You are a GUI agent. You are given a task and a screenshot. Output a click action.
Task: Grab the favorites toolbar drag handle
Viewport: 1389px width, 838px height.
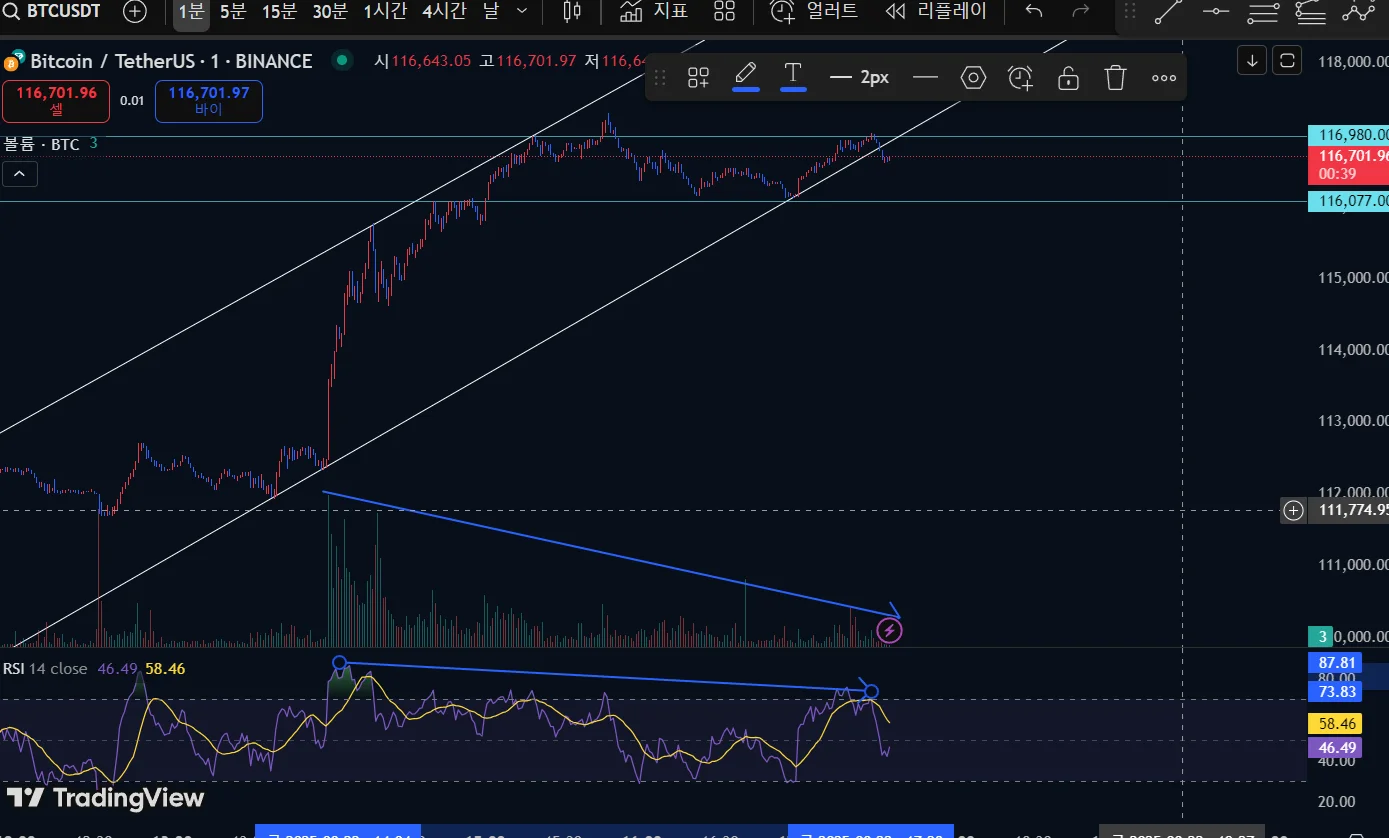click(1130, 12)
